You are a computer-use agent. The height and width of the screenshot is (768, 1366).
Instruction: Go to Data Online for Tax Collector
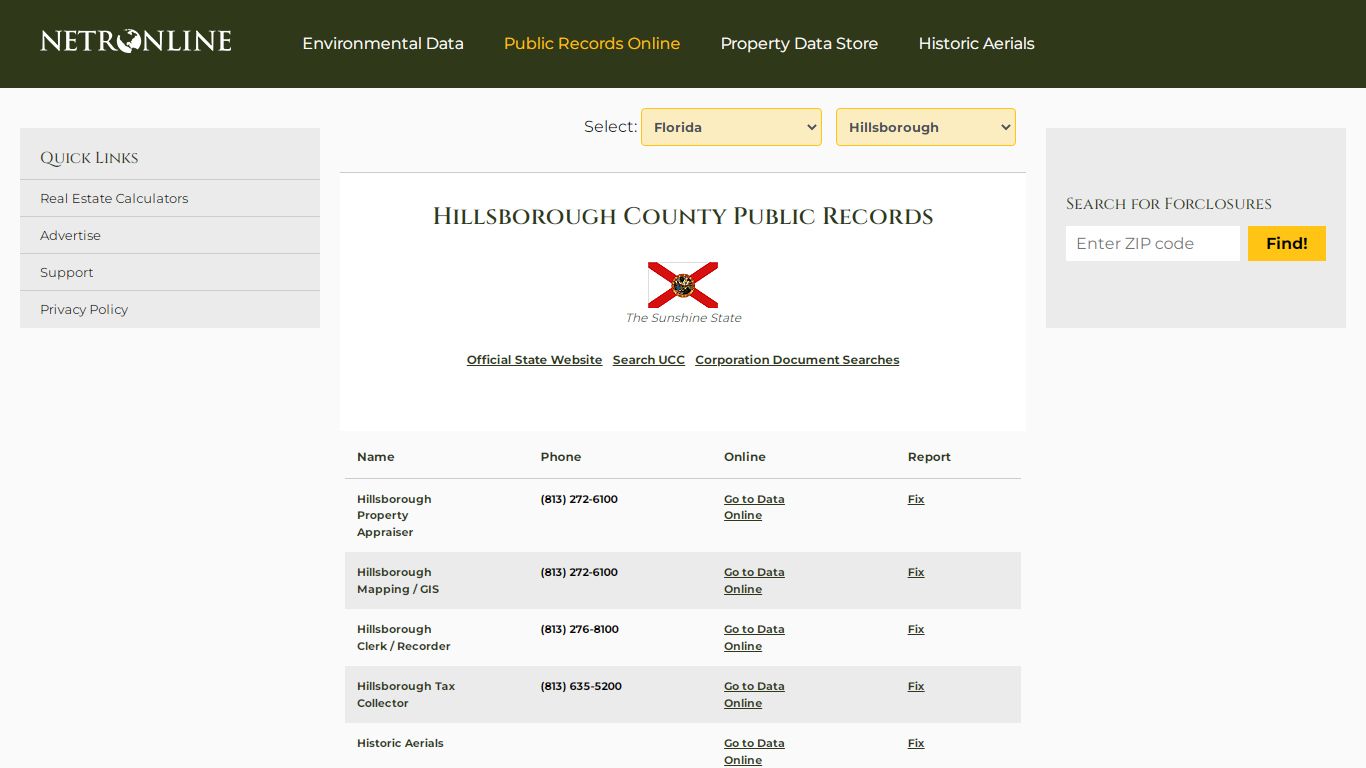(754, 695)
